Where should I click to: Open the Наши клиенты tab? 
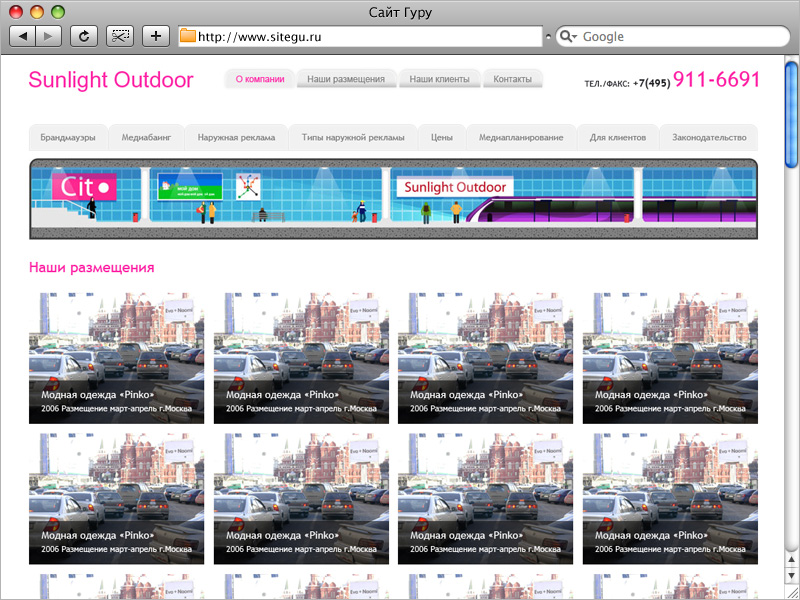pos(439,79)
